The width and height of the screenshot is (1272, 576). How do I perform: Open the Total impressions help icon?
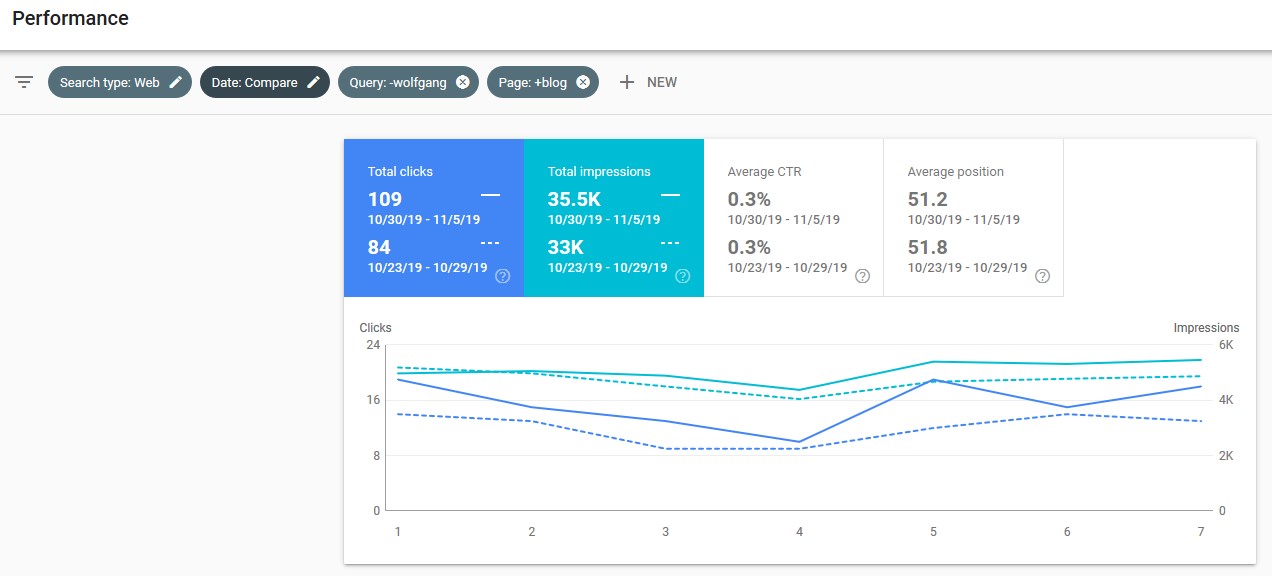click(683, 276)
